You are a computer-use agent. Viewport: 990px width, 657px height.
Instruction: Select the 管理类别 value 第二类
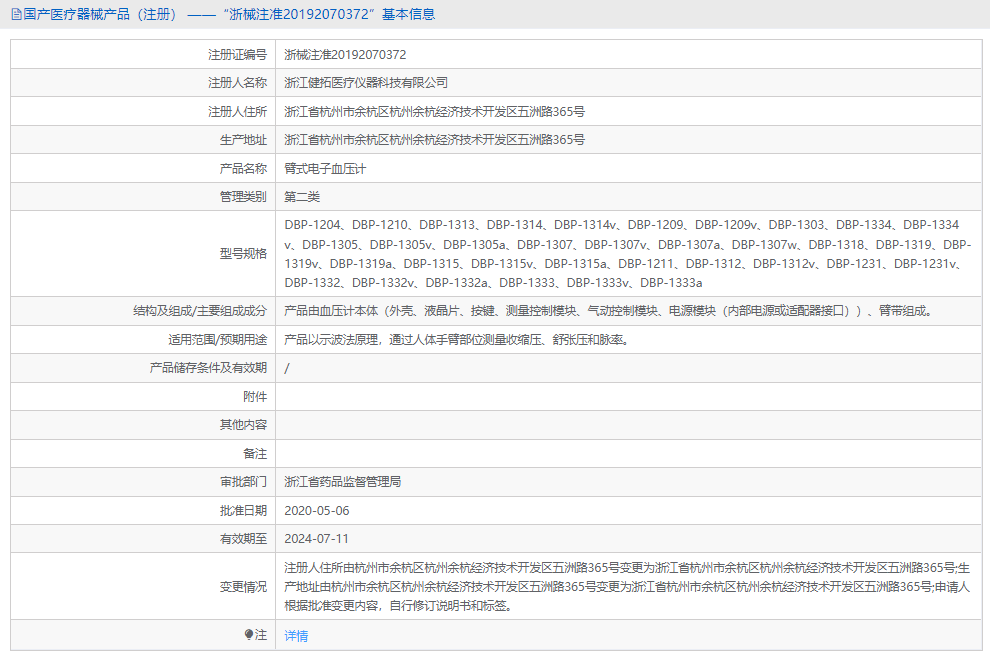(x=304, y=195)
